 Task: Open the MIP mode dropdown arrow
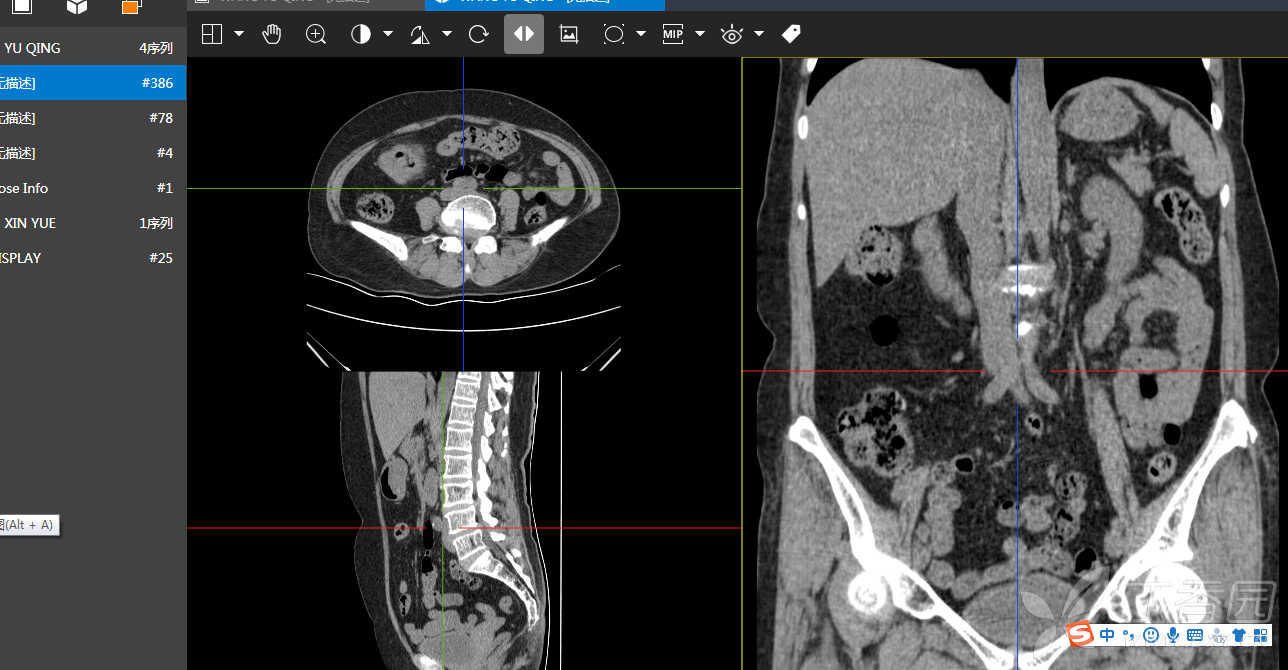(700, 34)
